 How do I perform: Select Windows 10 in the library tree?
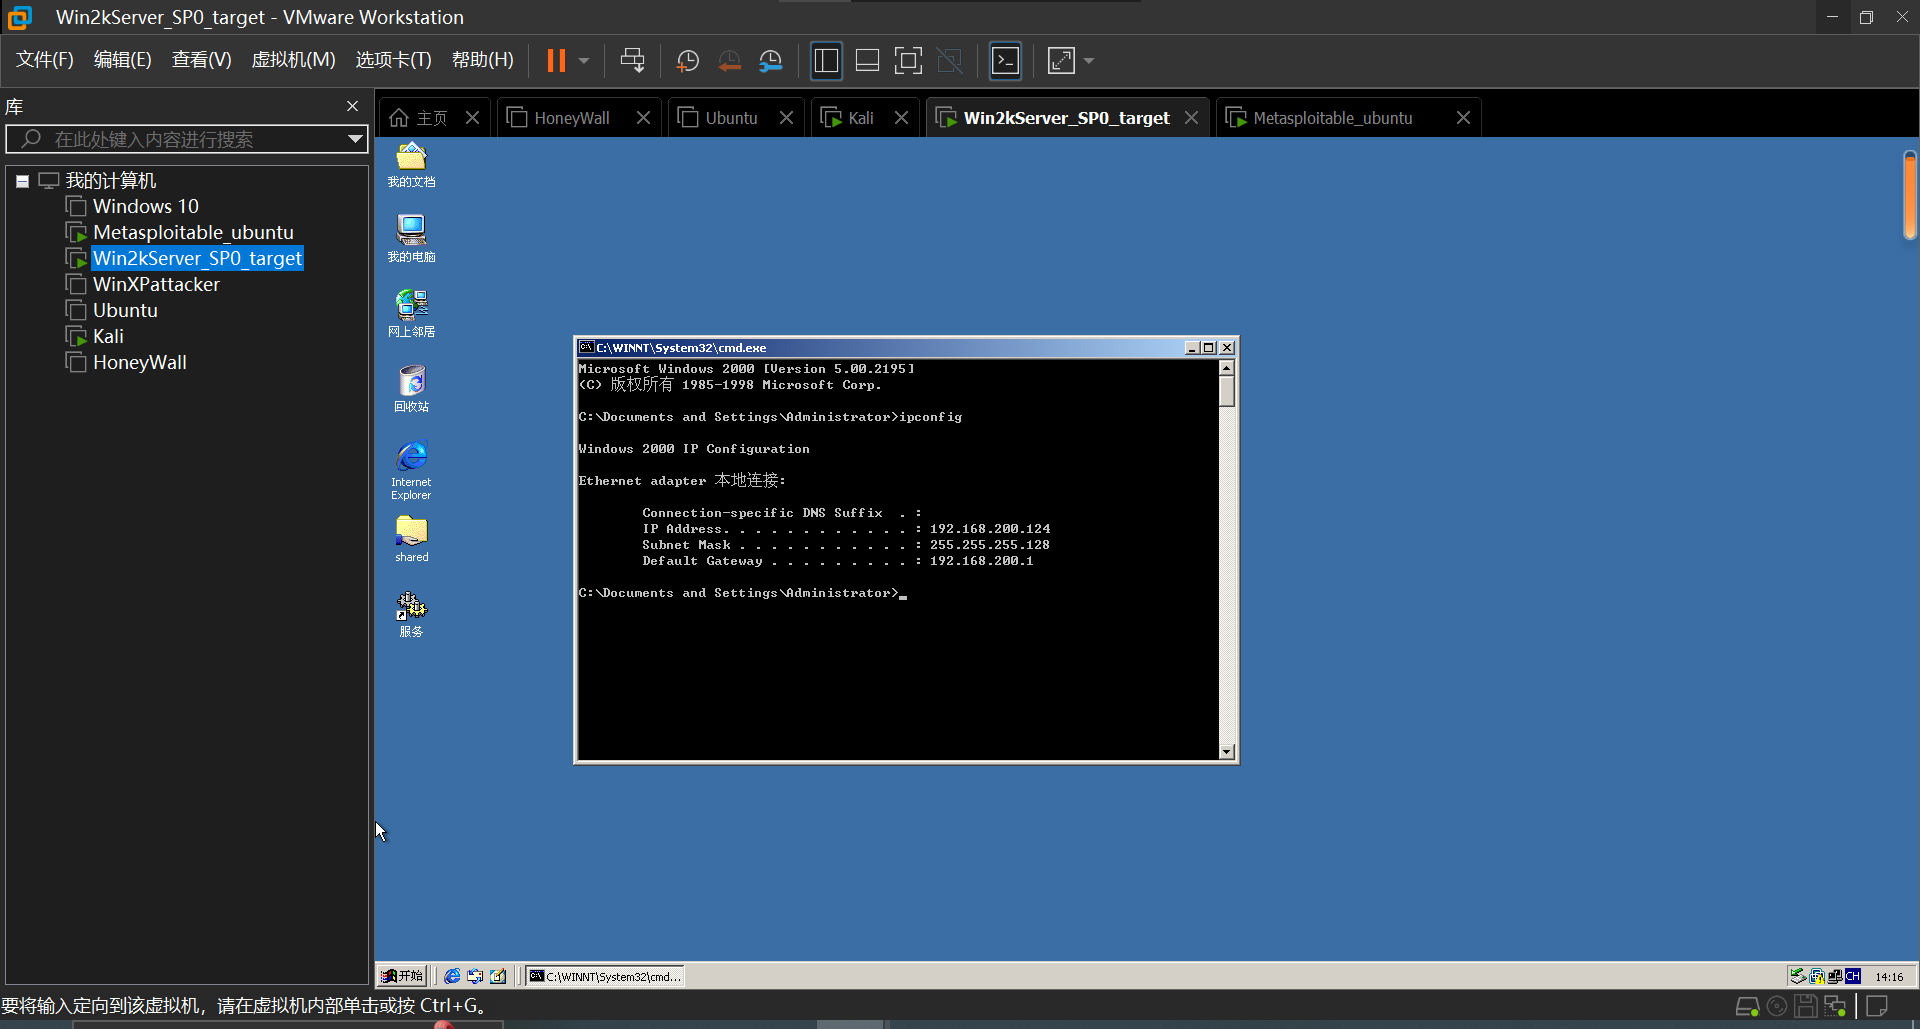pos(146,206)
